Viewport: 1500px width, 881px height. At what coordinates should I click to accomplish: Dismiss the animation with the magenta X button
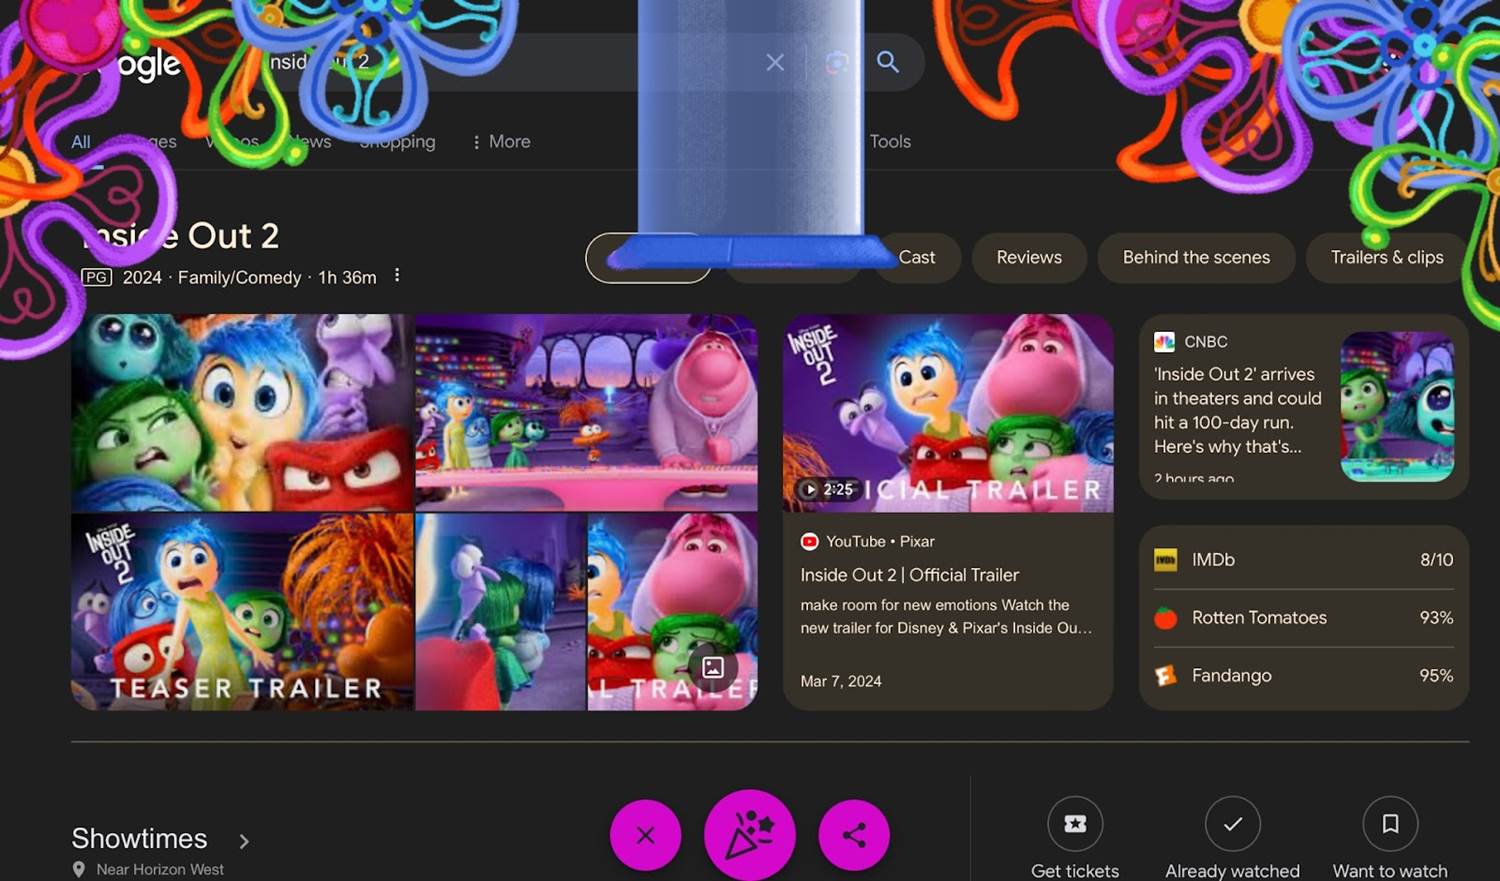(646, 835)
